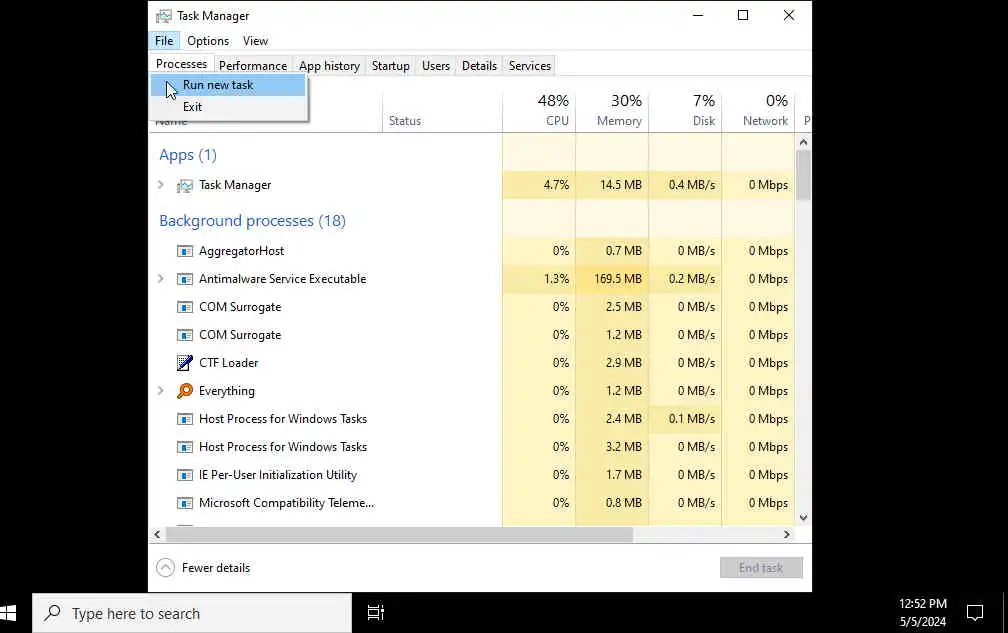Click the 169.5 MB memory value
Viewport: 1008px width, 633px height.
tap(618, 279)
